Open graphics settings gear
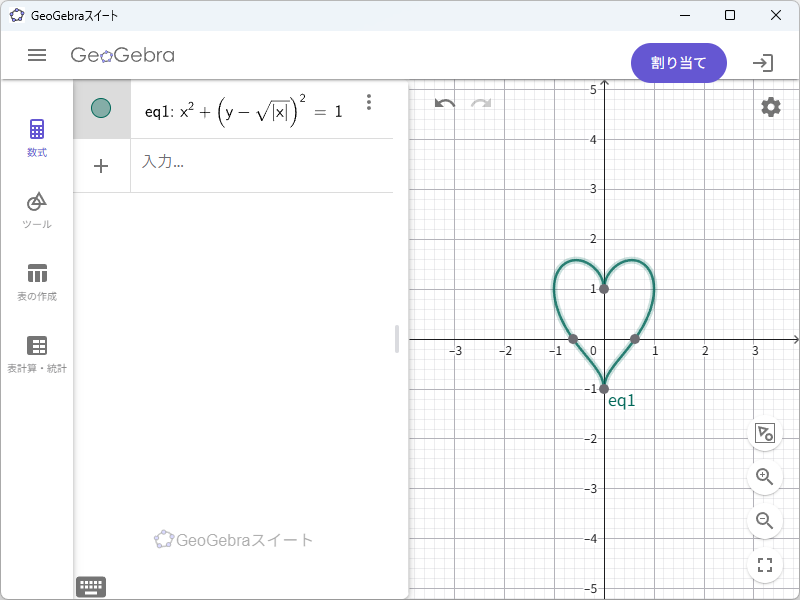Viewport: 800px width, 600px height. [x=770, y=107]
